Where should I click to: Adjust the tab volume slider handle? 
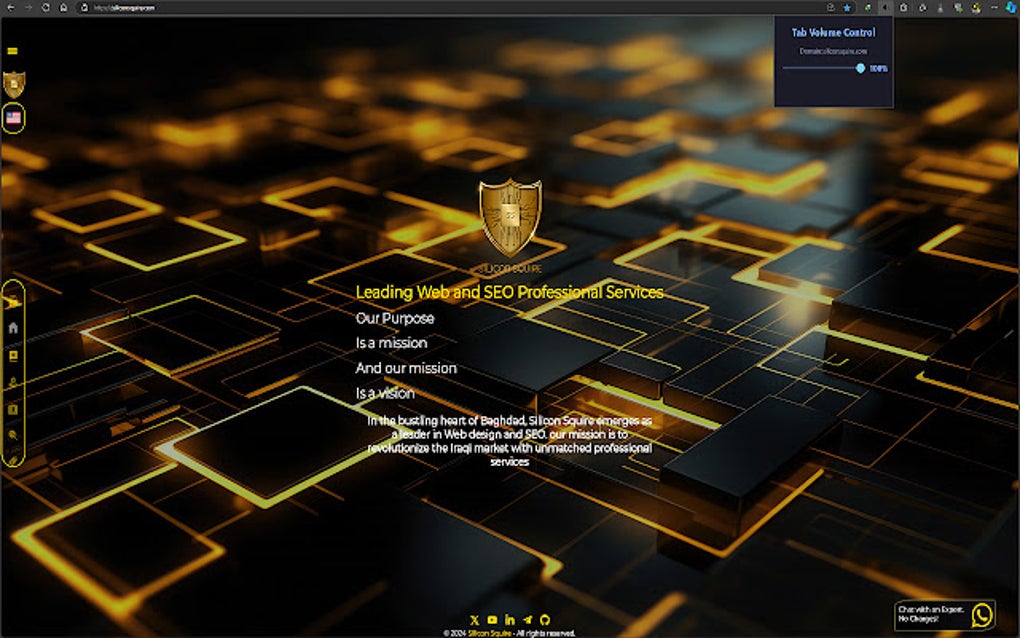860,68
